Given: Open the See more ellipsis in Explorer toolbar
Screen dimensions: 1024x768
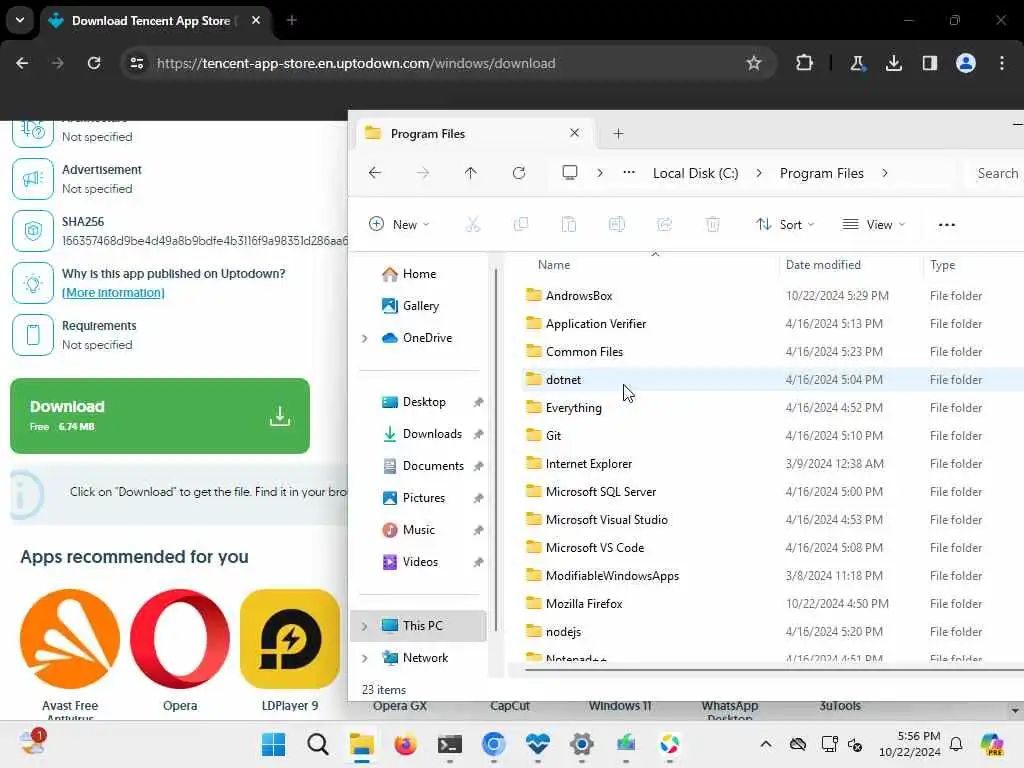Looking at the screenshot, I should point(946,225).
